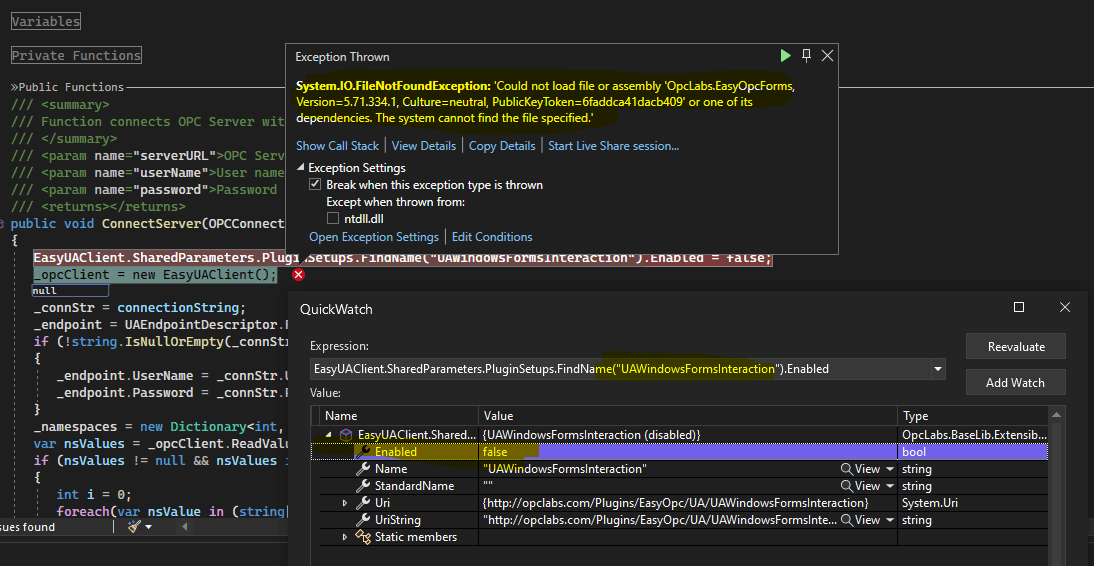This screenshot has height=566, width=1094.
Task: Click the Copy Details link
Action: tap(502, 146)
